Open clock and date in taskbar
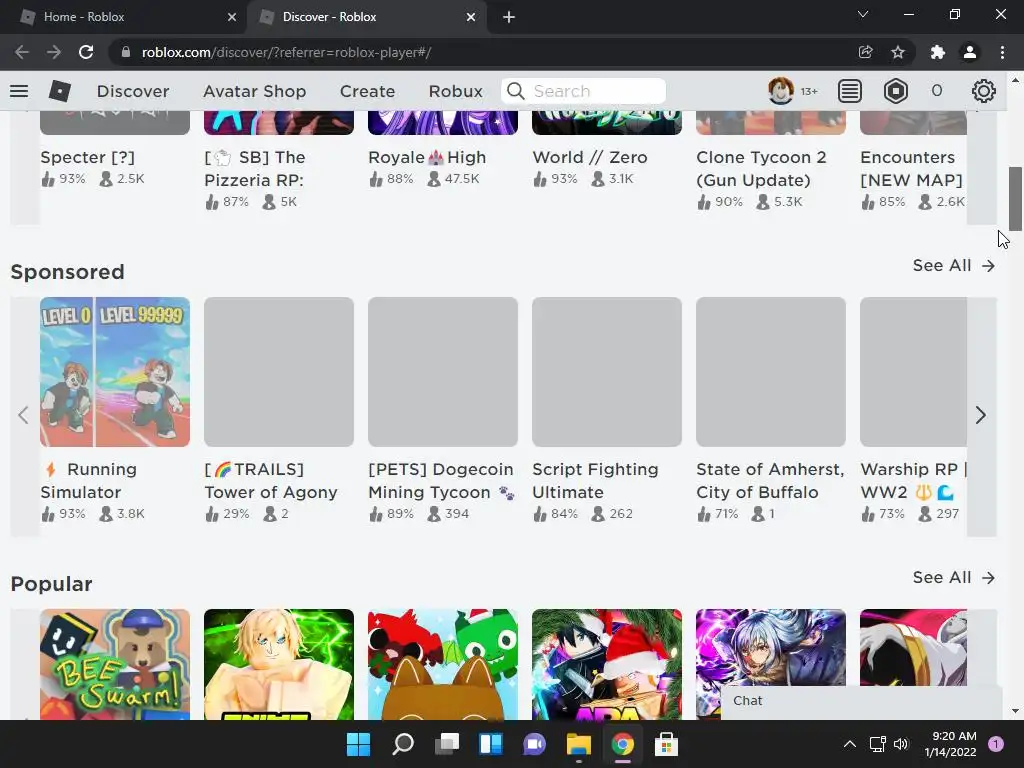 coord(950,744)
